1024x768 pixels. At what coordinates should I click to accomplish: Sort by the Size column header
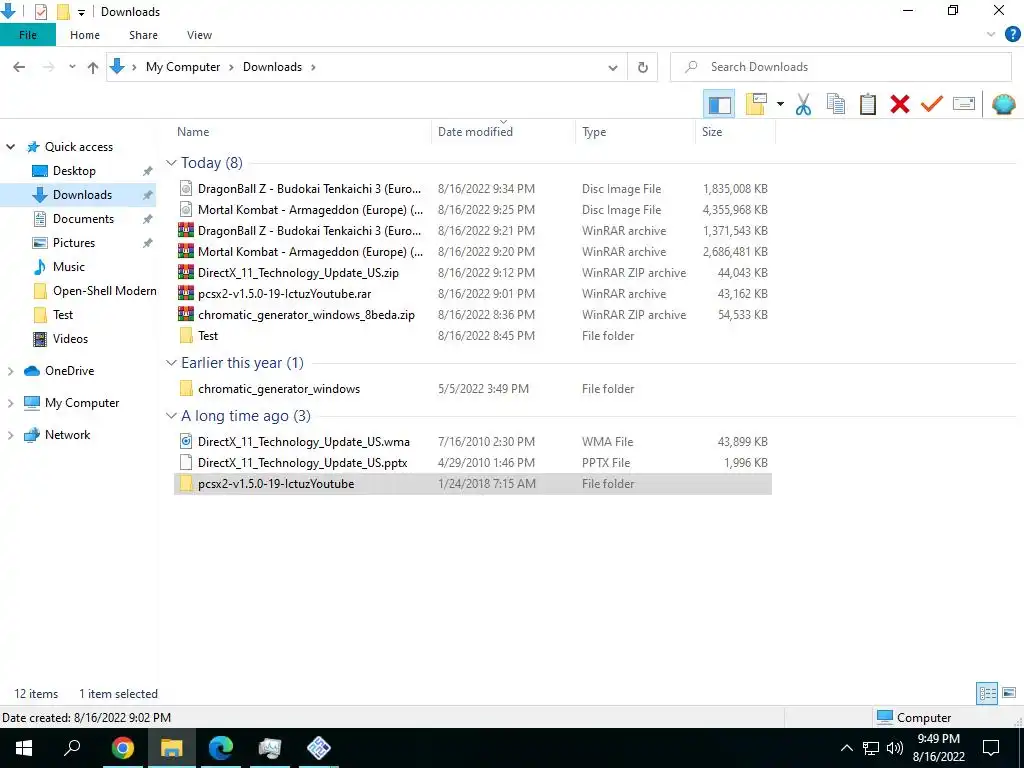[x=735, y=131]
